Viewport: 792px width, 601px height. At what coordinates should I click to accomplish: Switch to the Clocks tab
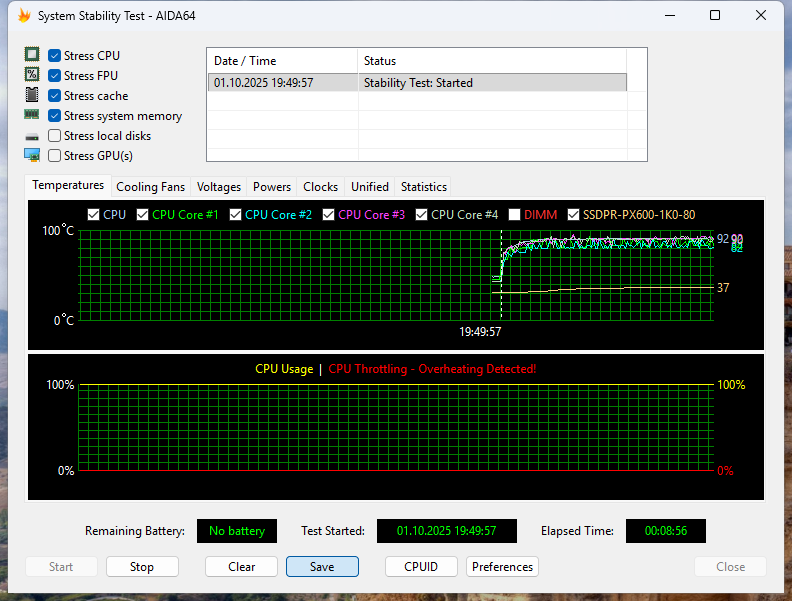tap(320, 187)
